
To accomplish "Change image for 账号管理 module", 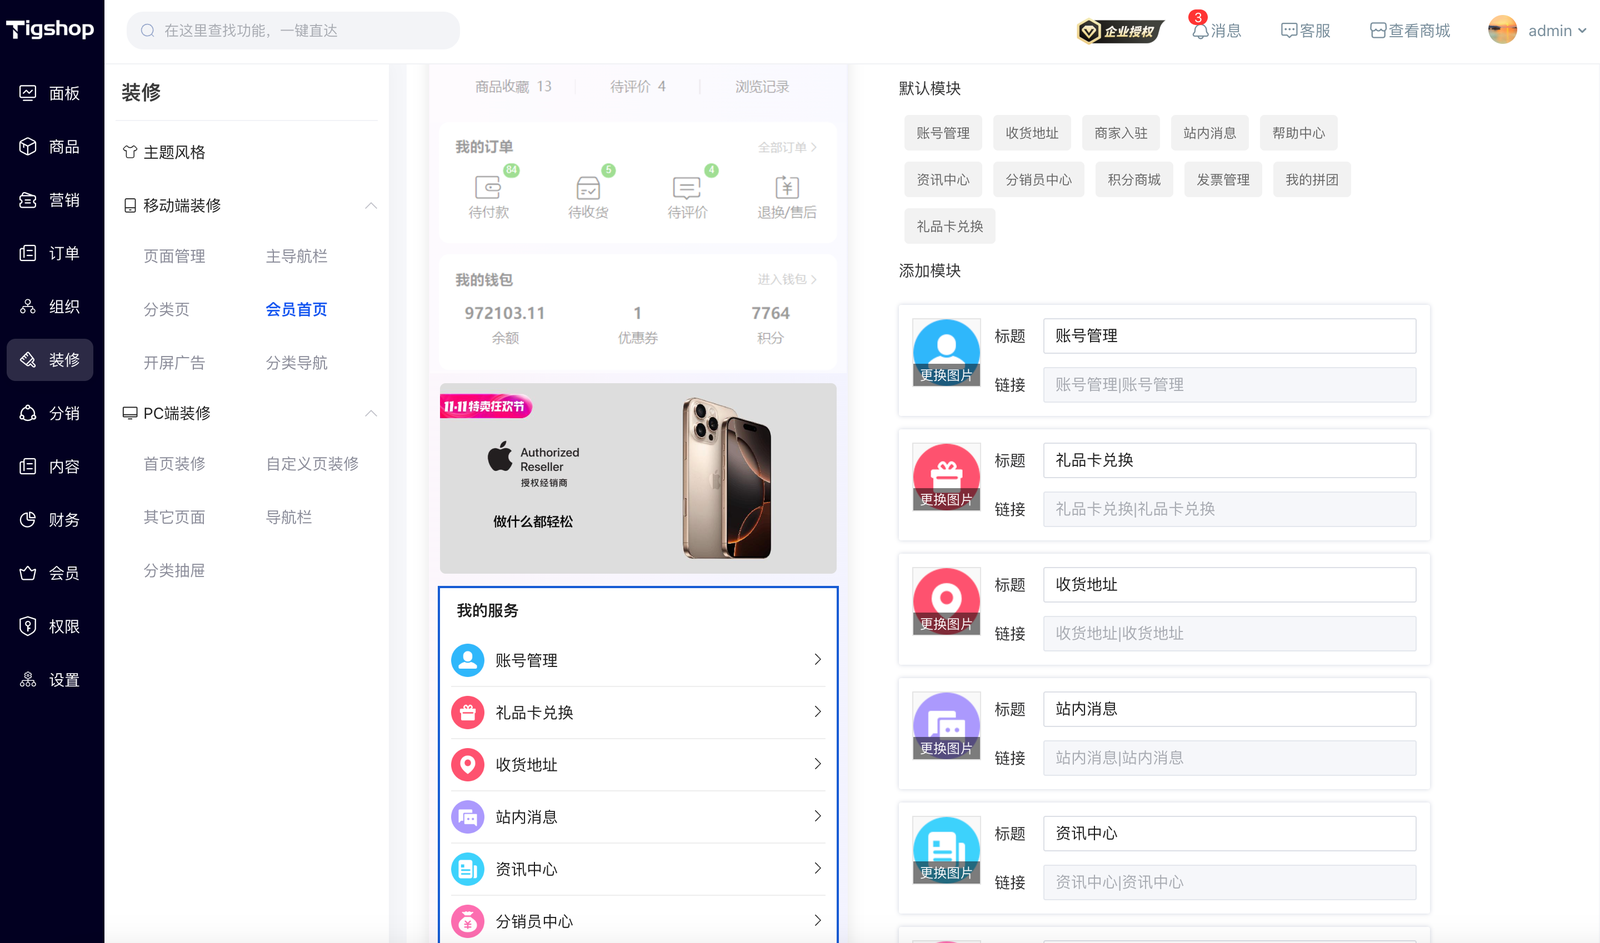I will coord(946,375).
